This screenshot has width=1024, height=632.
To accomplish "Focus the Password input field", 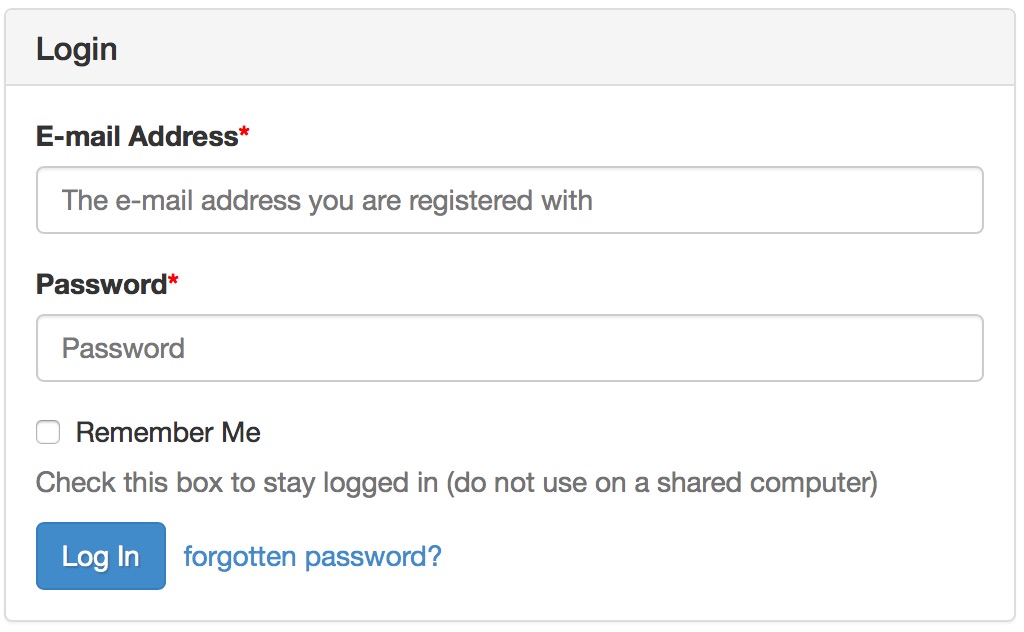I will coord(509,348).
